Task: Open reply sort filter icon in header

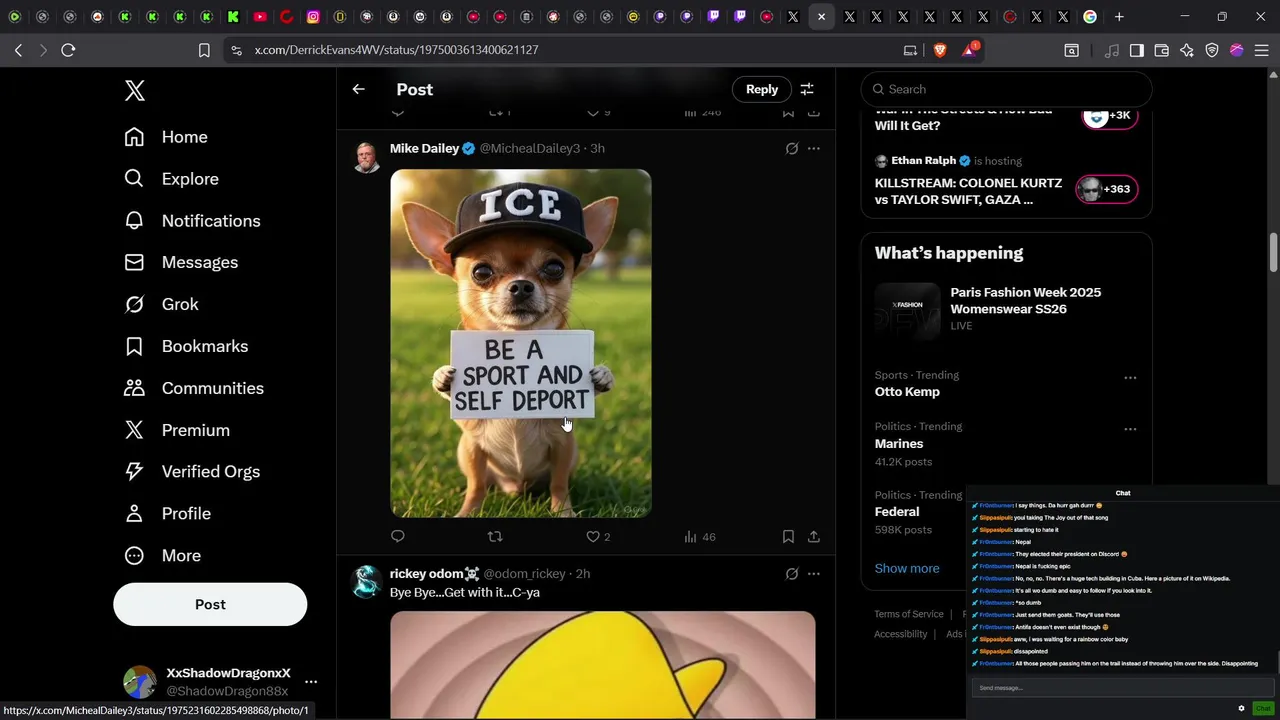Action: click(807, 89)
